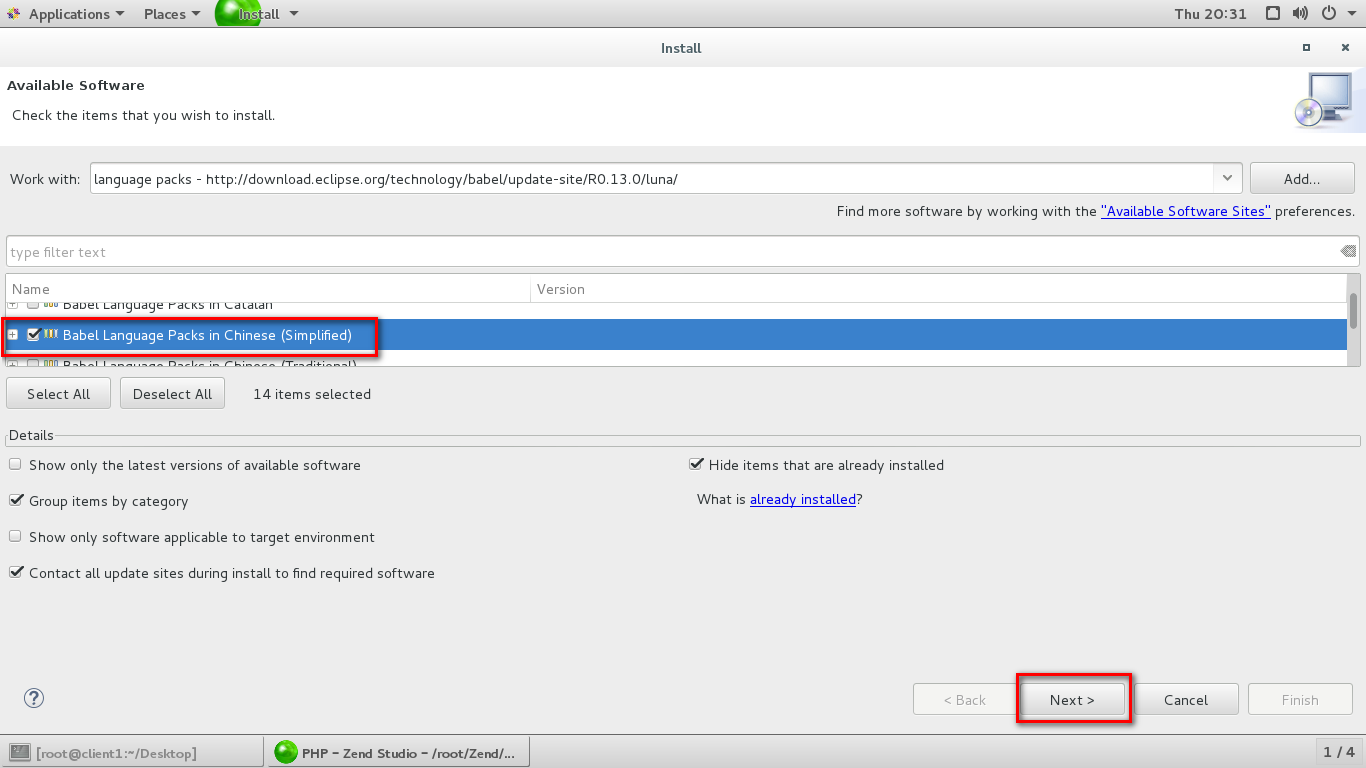Click the Next > button

coord(1072,700)
